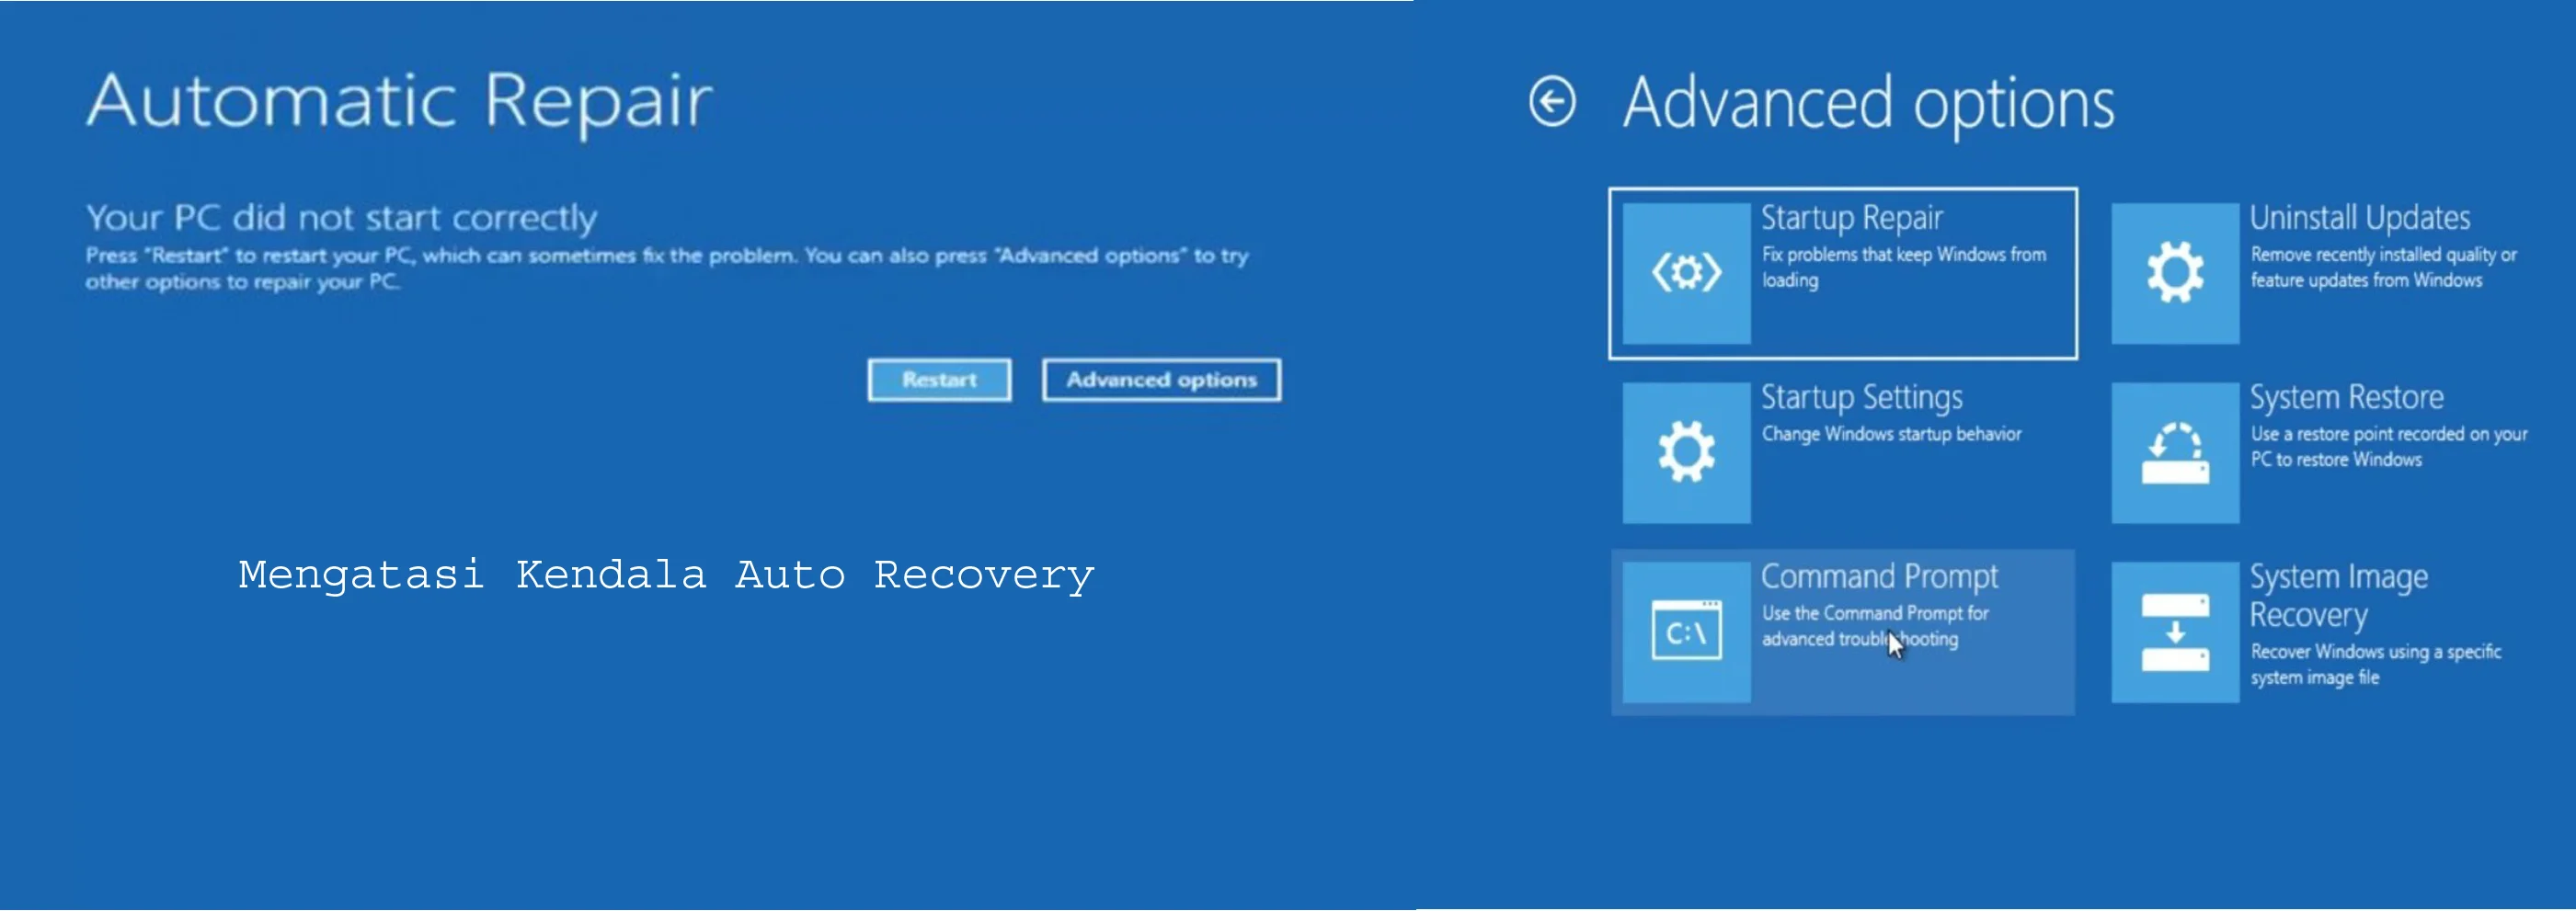The width and height of the screenshot is (2576, 911).
Task: Click the Startup Settings gear icon
Action: pos(1686,453)
